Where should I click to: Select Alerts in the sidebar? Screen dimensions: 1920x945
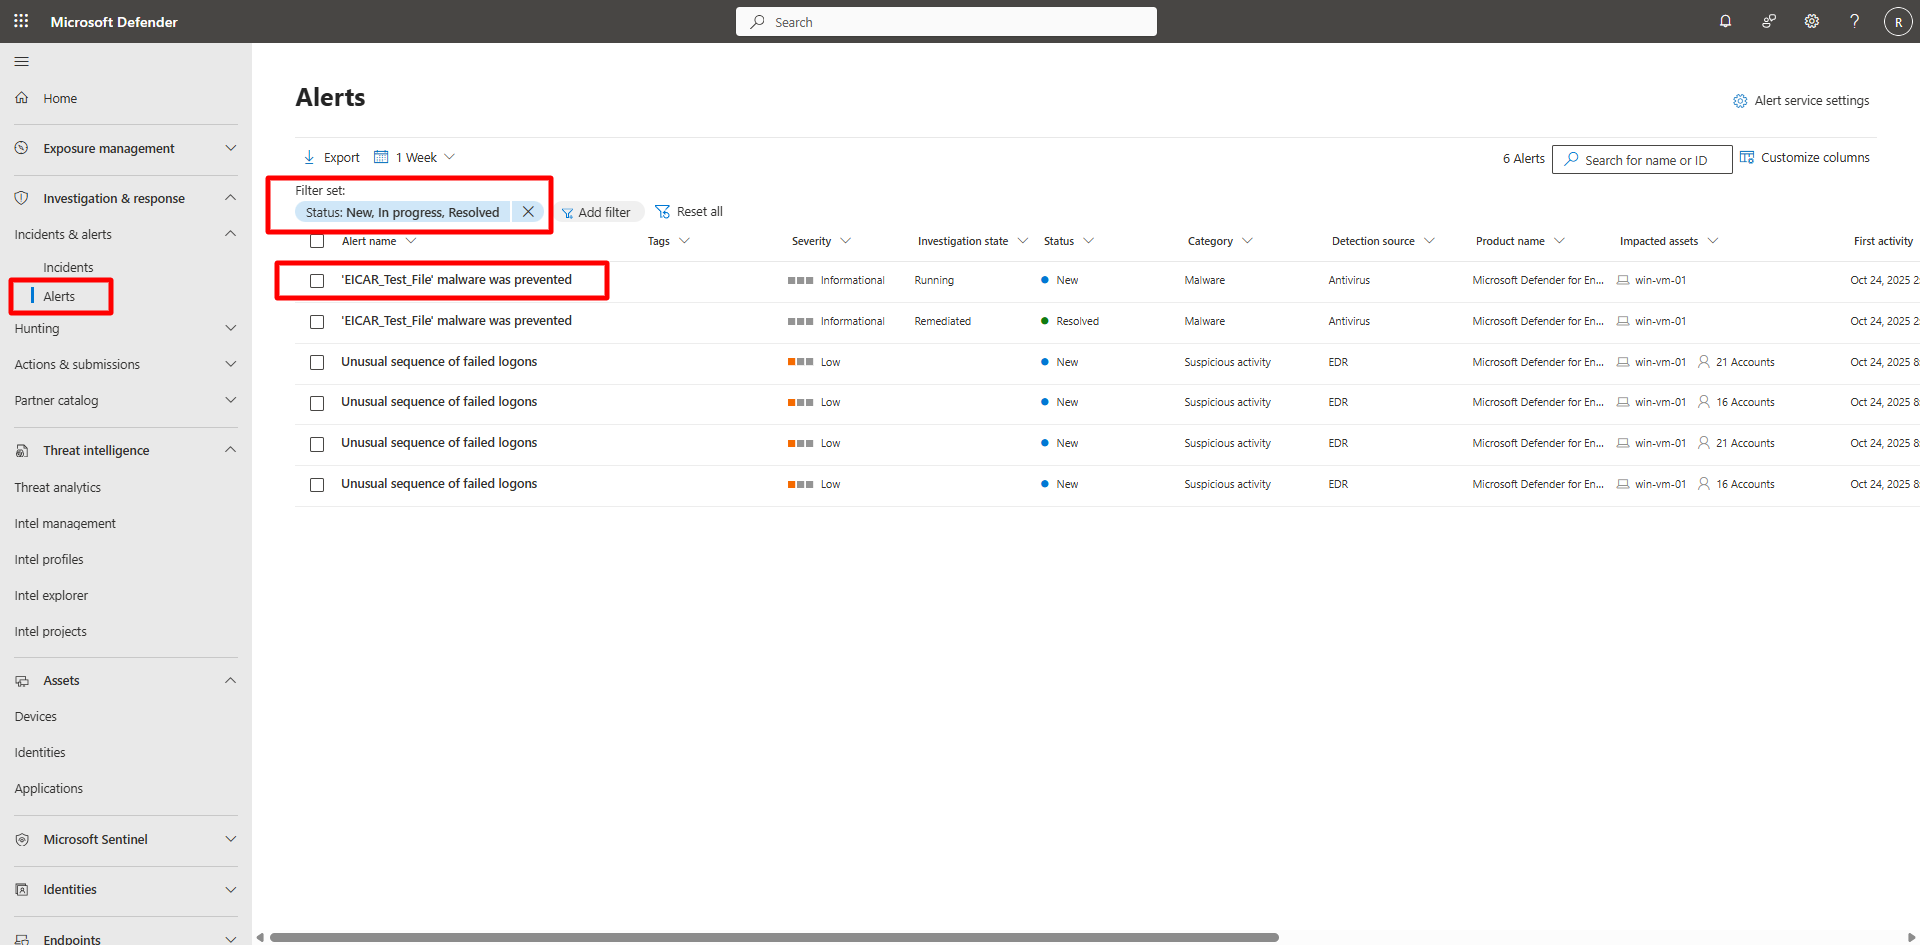[59, 296]
